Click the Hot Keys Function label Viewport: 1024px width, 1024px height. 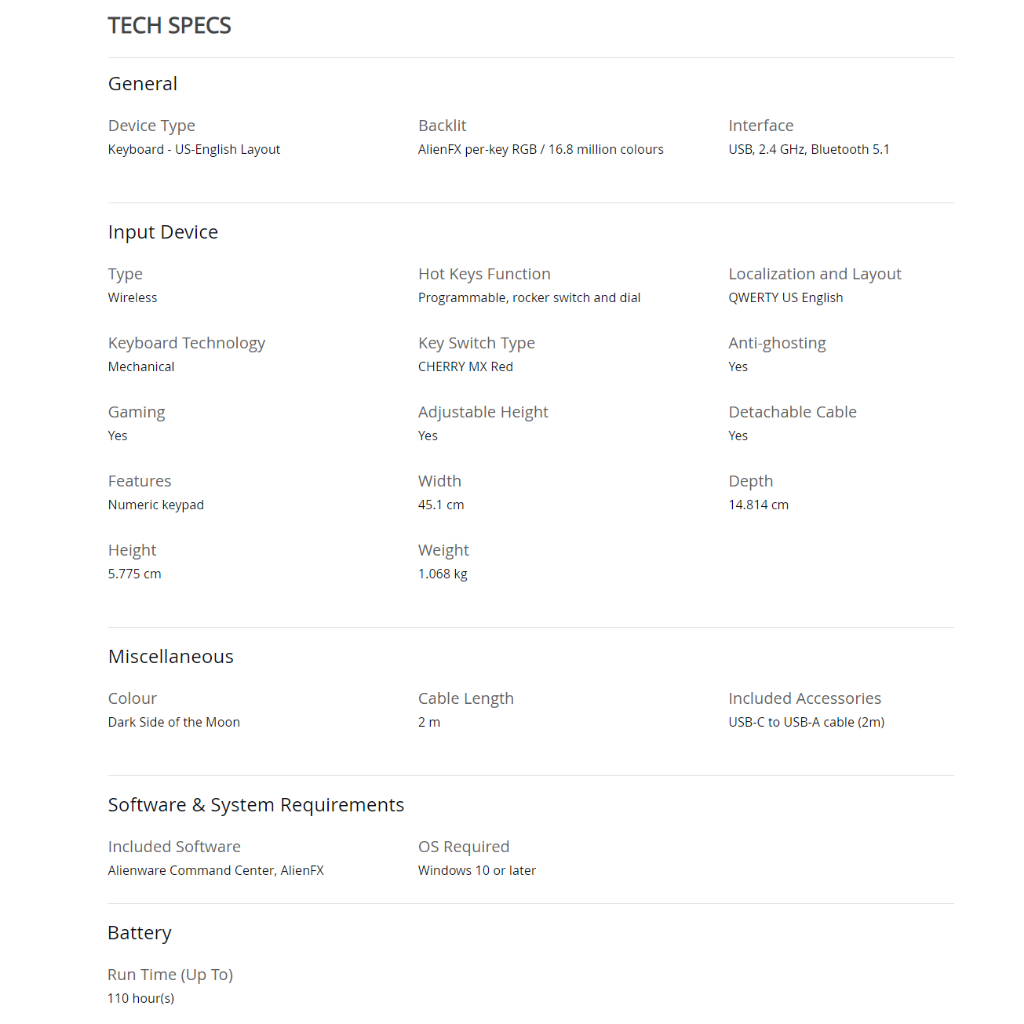click(484, 274)
